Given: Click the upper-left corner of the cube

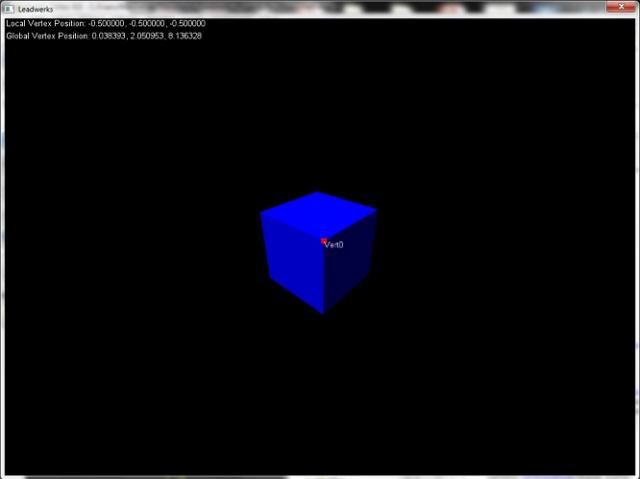Looking at the screenshot, I should pos(261,212).
